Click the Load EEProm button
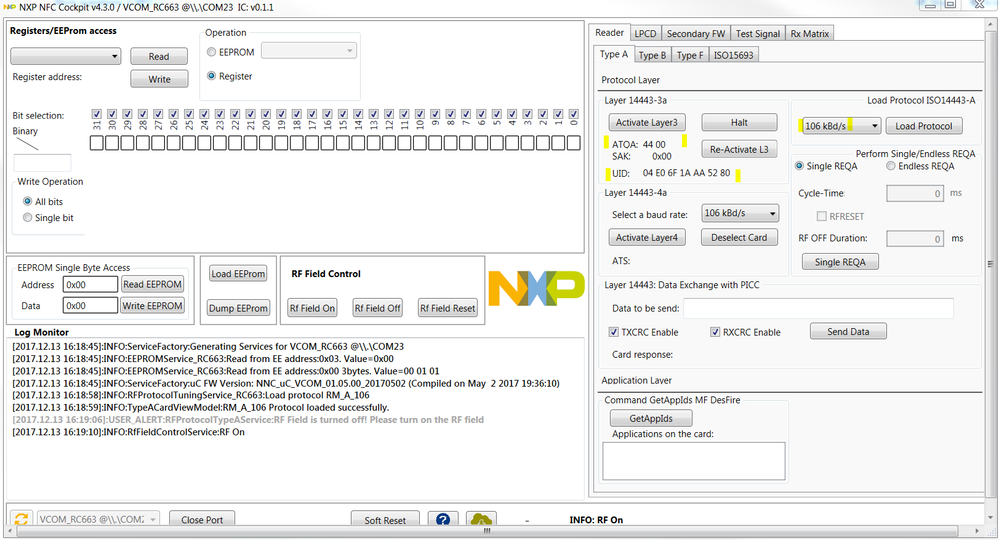 pos(238,274)
